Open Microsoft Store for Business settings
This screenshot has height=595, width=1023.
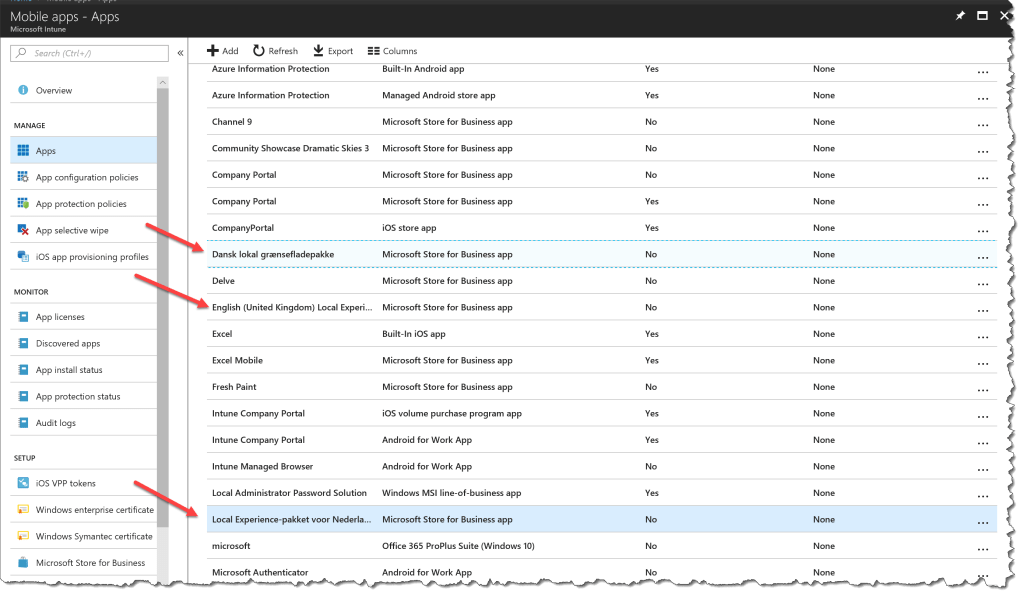click(91, 562)
